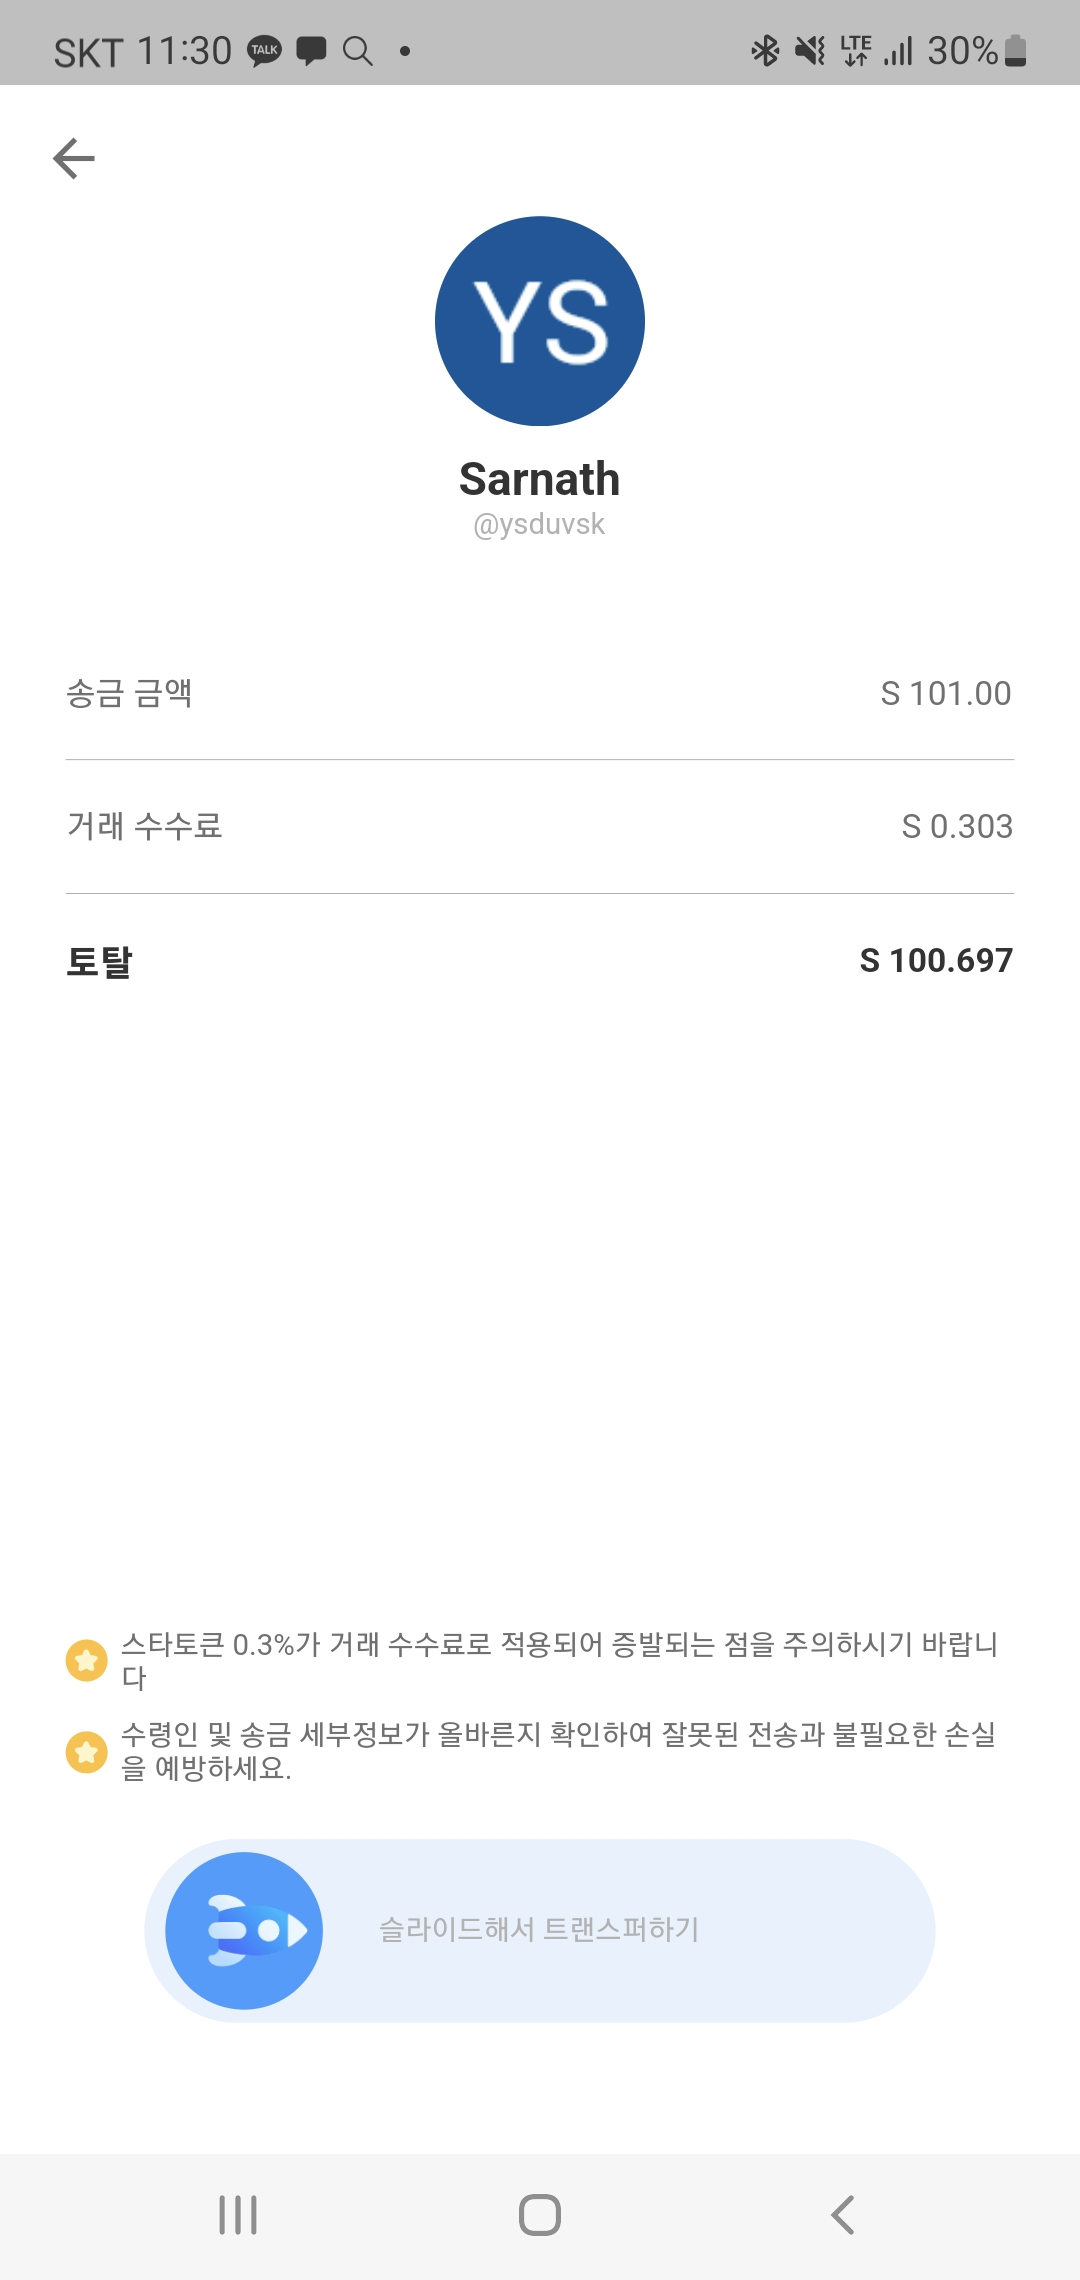Tap the S 100.697 total value
Screen dimensions: 1080x2280
point(936,960)
